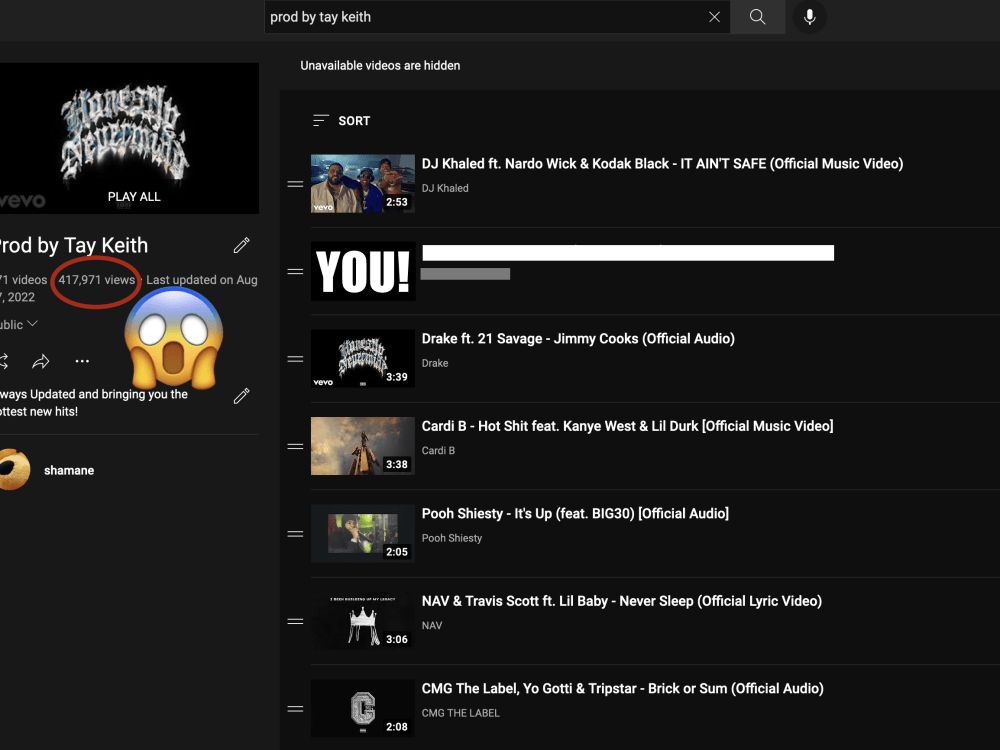The image size is (1000, 750).
Task: Open the playlist privacy dropdown chevron
Action: click(33, 324)
